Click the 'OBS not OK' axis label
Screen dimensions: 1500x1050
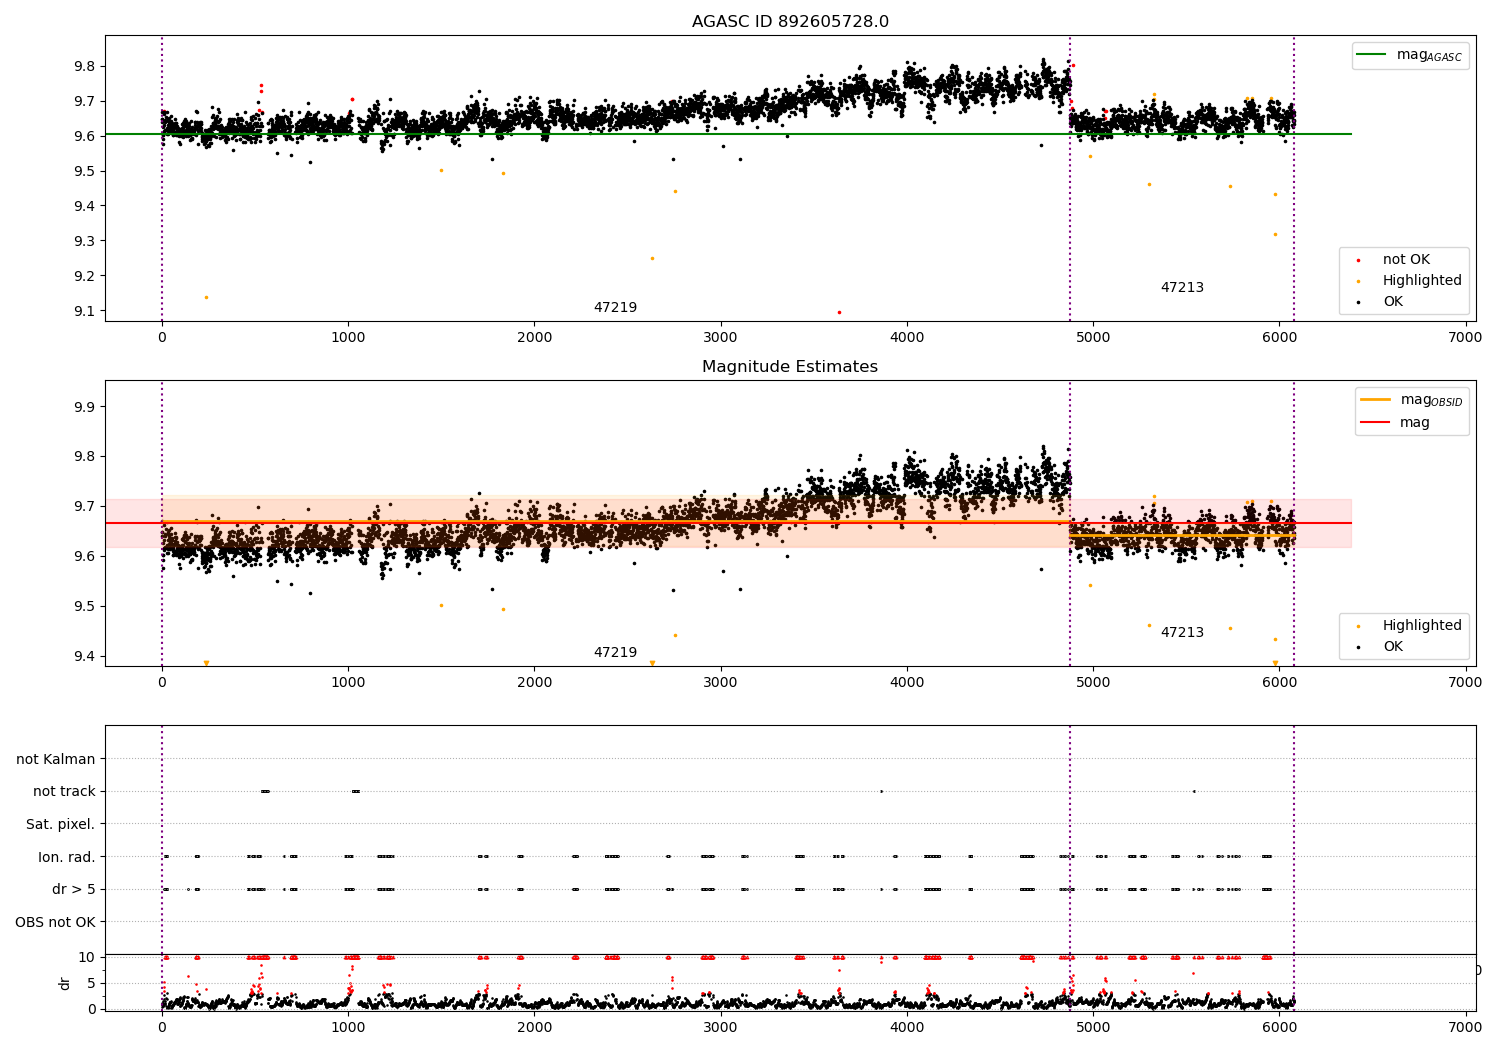56,923
